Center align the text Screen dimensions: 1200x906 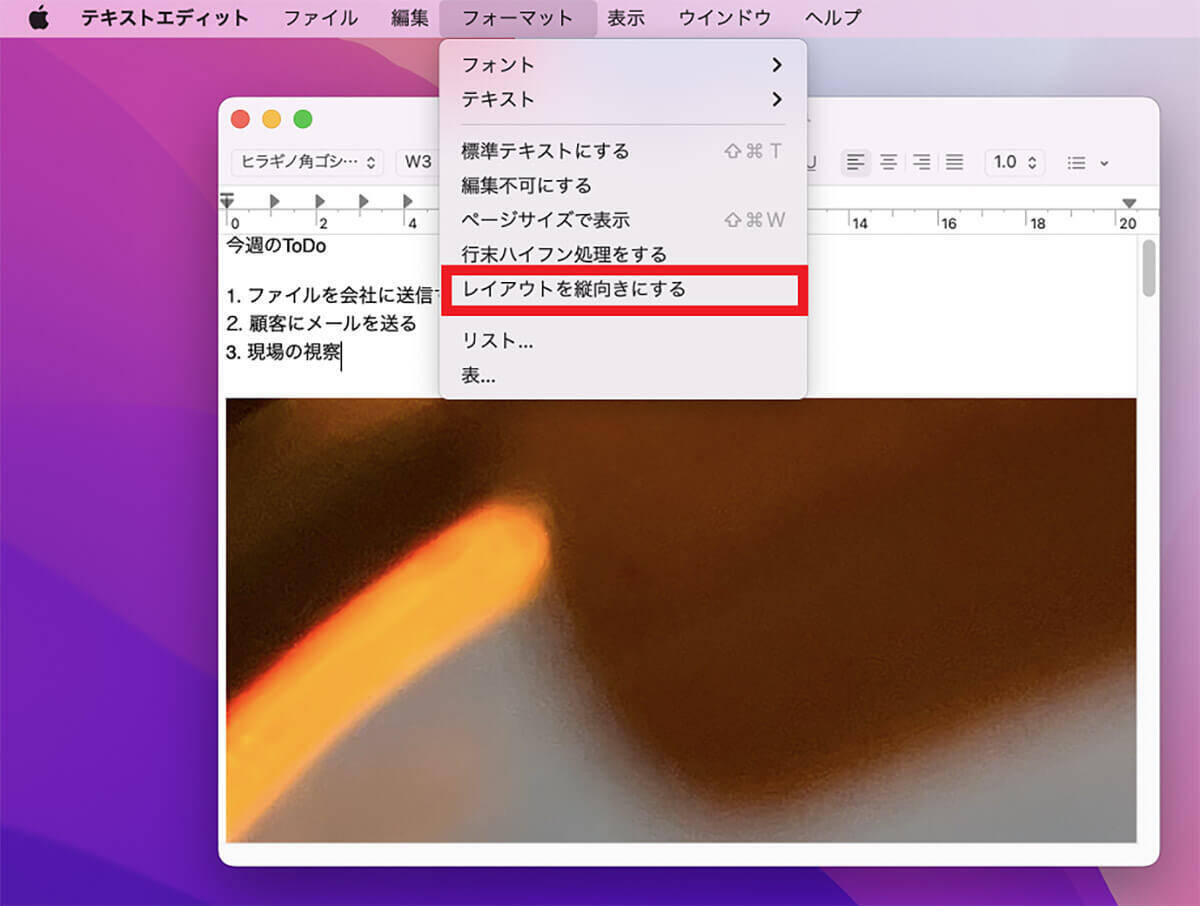(888, 162)
